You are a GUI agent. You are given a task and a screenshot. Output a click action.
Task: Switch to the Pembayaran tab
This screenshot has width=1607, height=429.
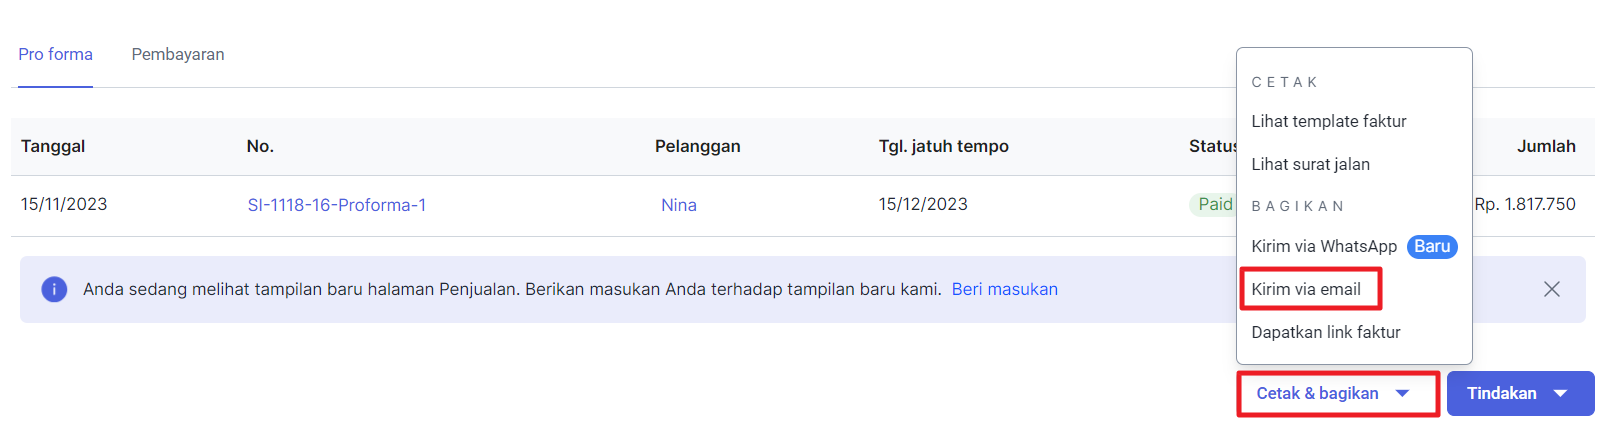(x=178, y=54)
